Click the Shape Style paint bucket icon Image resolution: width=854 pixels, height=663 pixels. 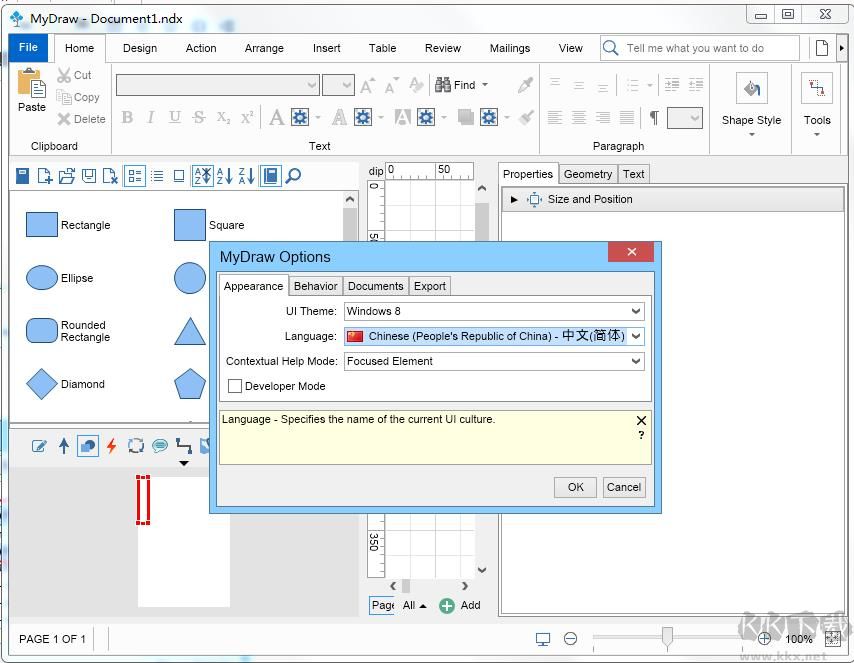(x=751, y=88)
